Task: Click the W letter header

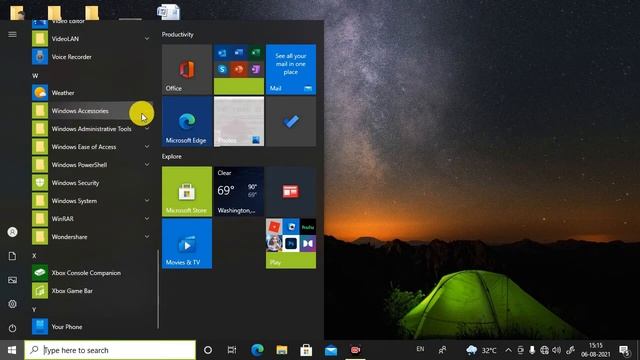Action: point(35,76)
